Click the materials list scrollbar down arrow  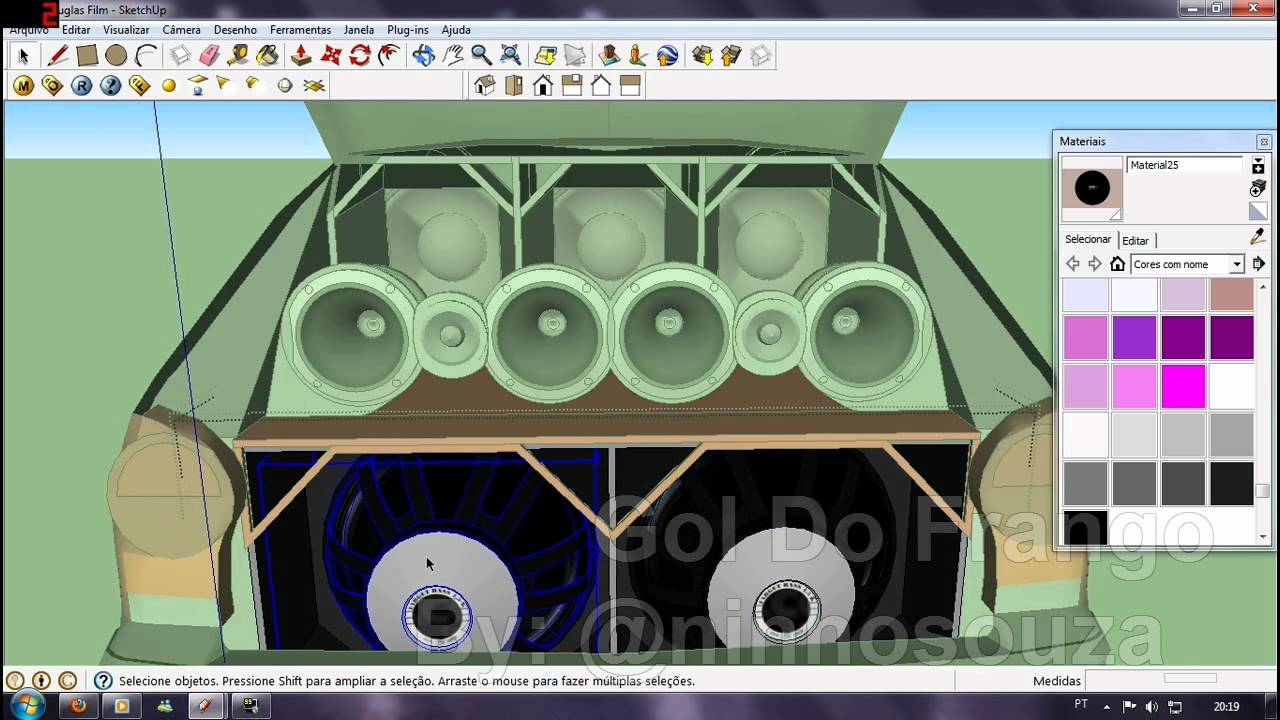(x=1263, y=536)
